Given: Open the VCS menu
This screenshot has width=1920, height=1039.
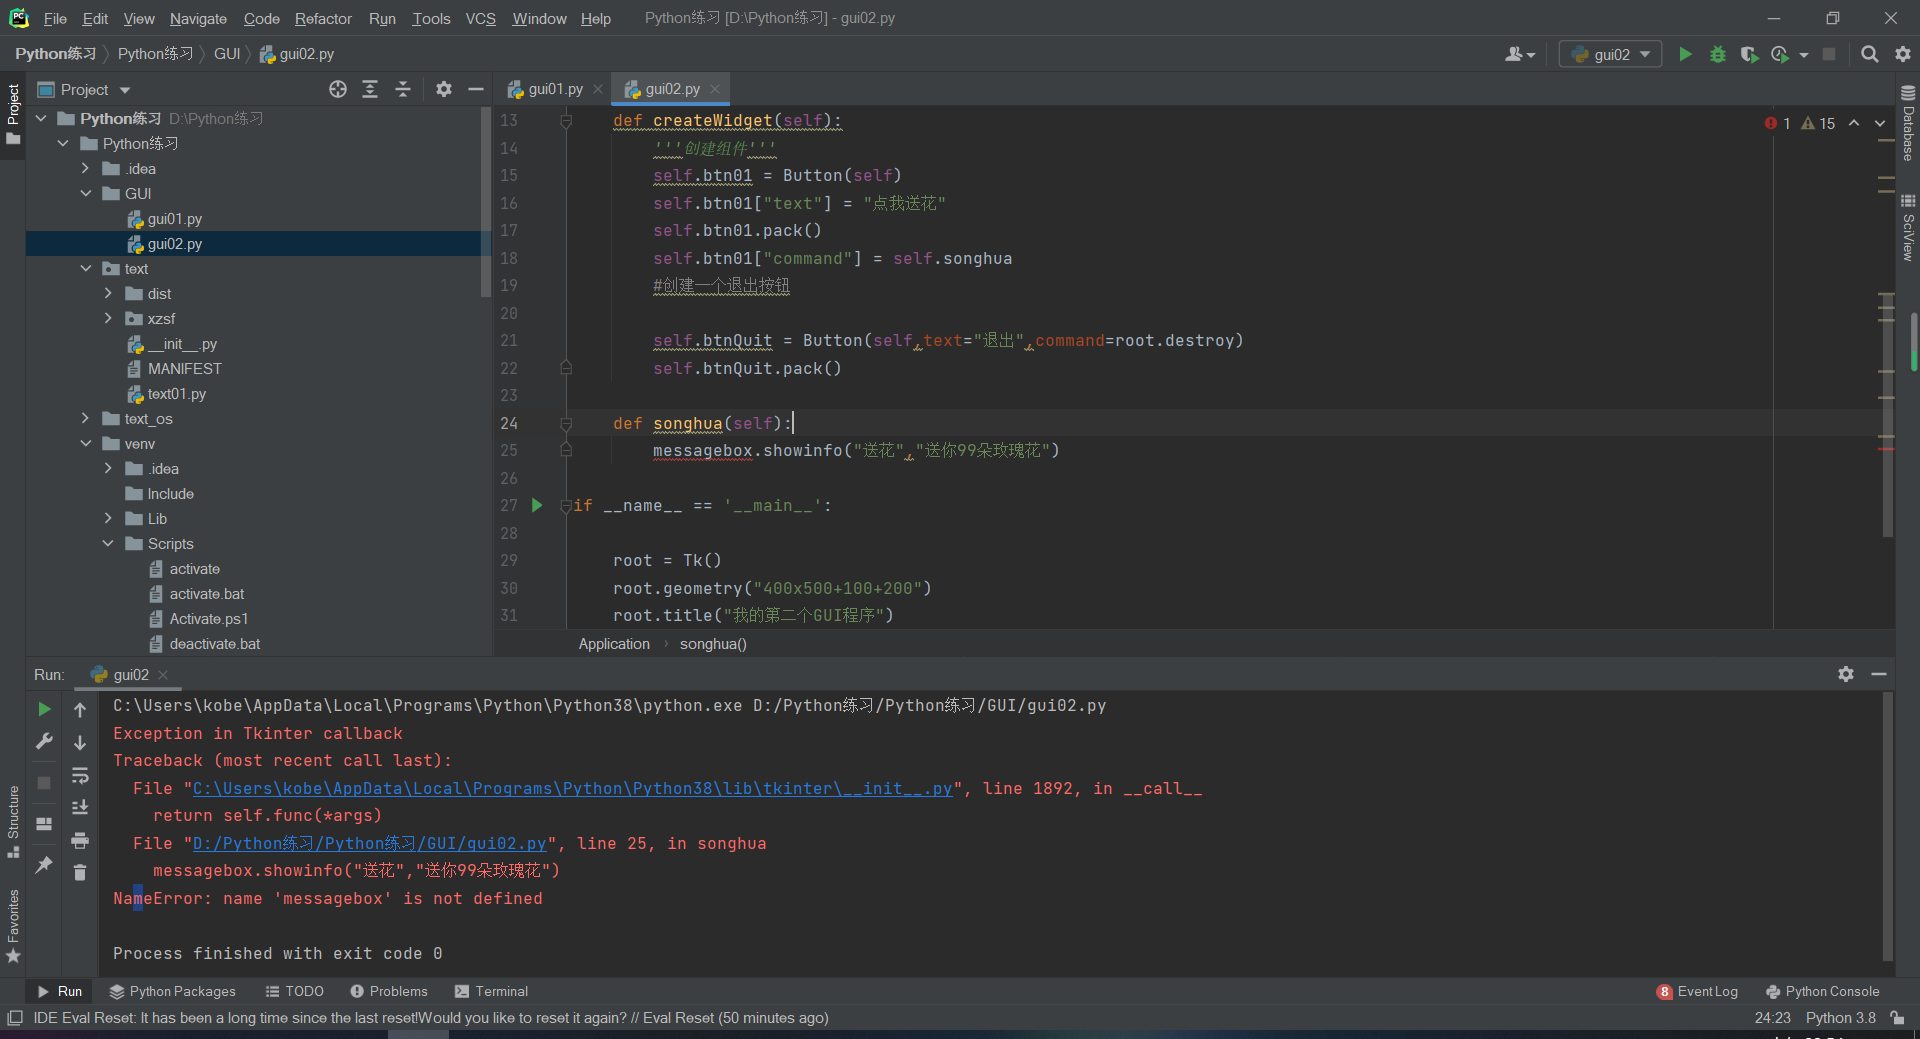Looking at the screenshot, I should point(480,18).
